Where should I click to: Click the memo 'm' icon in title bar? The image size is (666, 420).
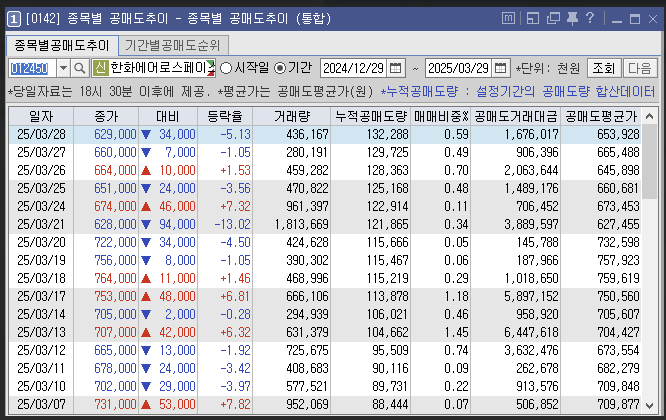pos(508,18)
